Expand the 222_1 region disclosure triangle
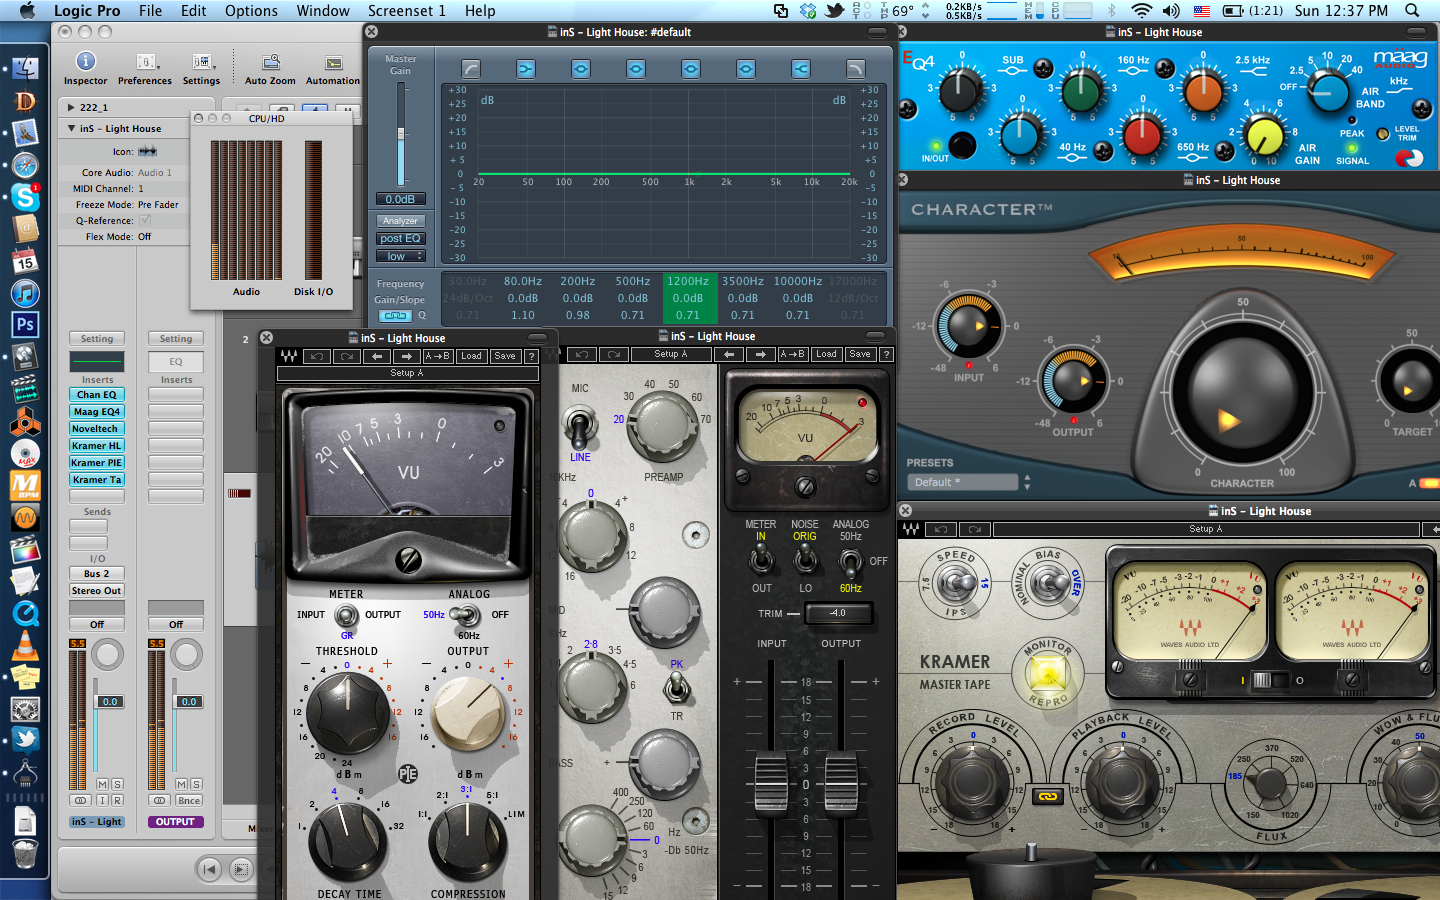1440x900 pixels. click(71, 107)
